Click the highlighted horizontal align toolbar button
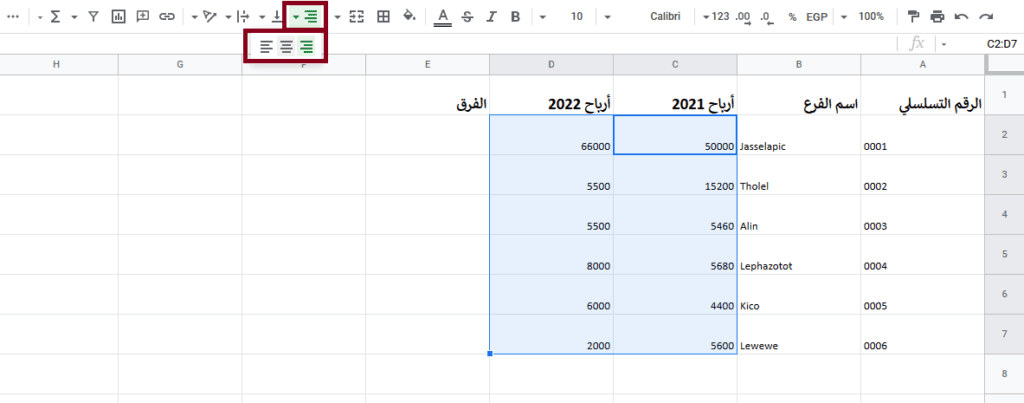The height and width of the screenshot is (403, 1024). pyautogui.click(x=305, y=17)
